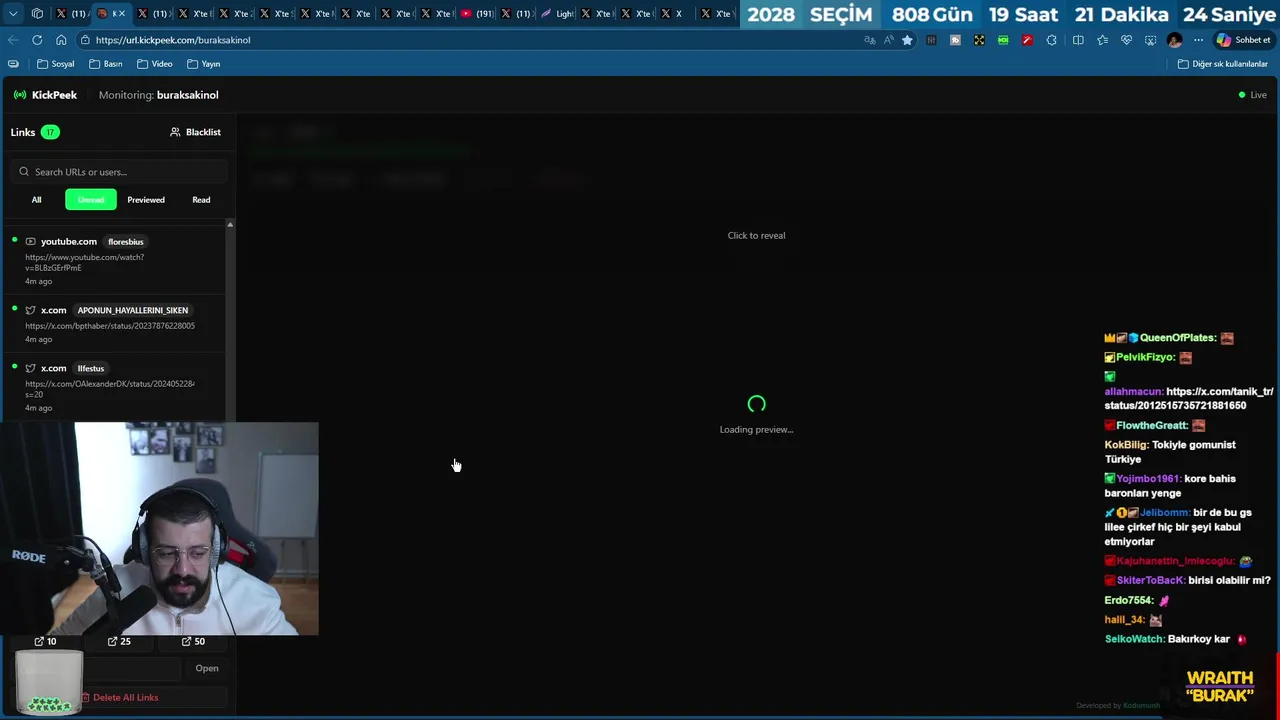Open the tab list dropdown arrow

tap(13, 13)
